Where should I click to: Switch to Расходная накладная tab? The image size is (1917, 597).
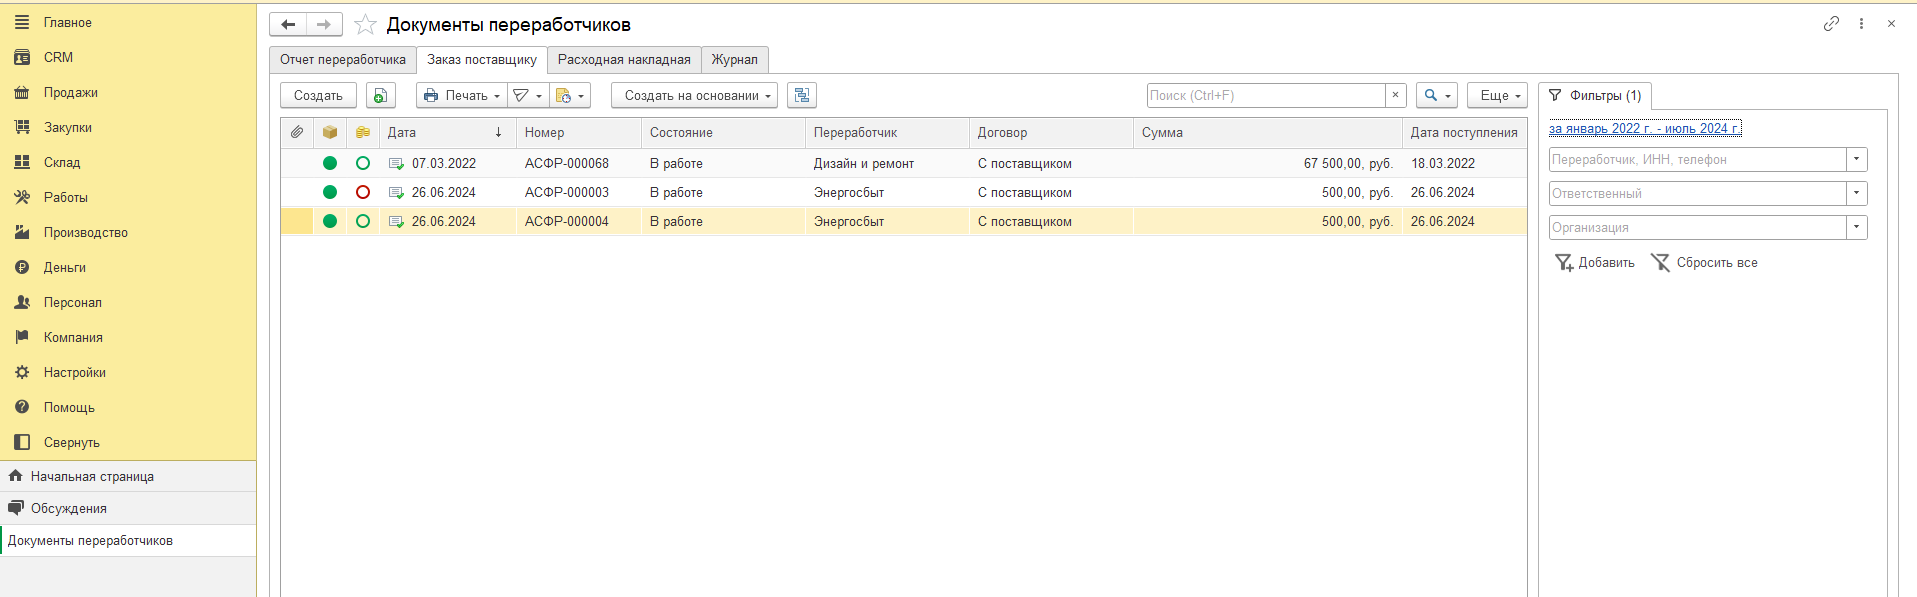(624, 59)
